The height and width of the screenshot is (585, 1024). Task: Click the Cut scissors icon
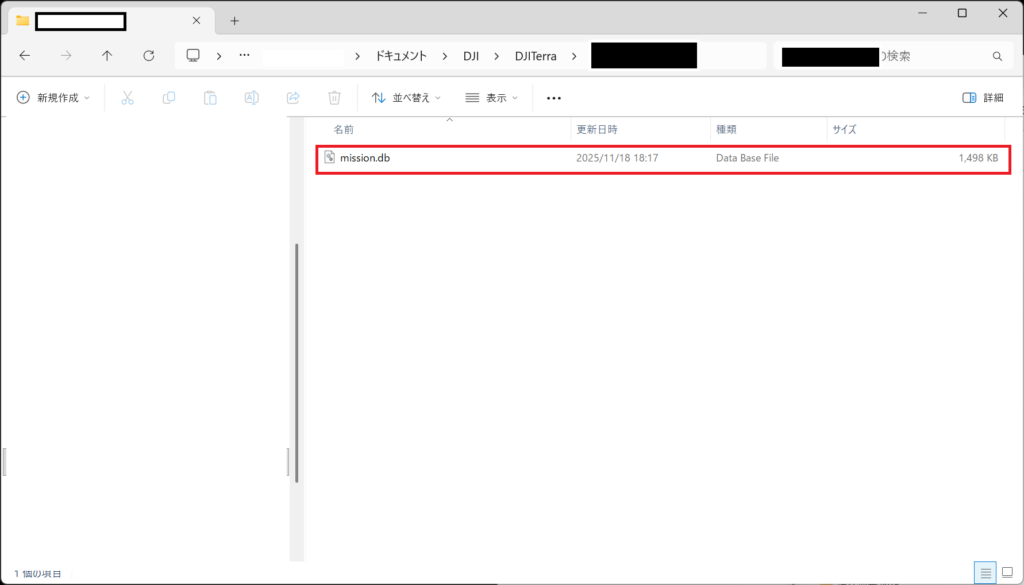(127, 98)
